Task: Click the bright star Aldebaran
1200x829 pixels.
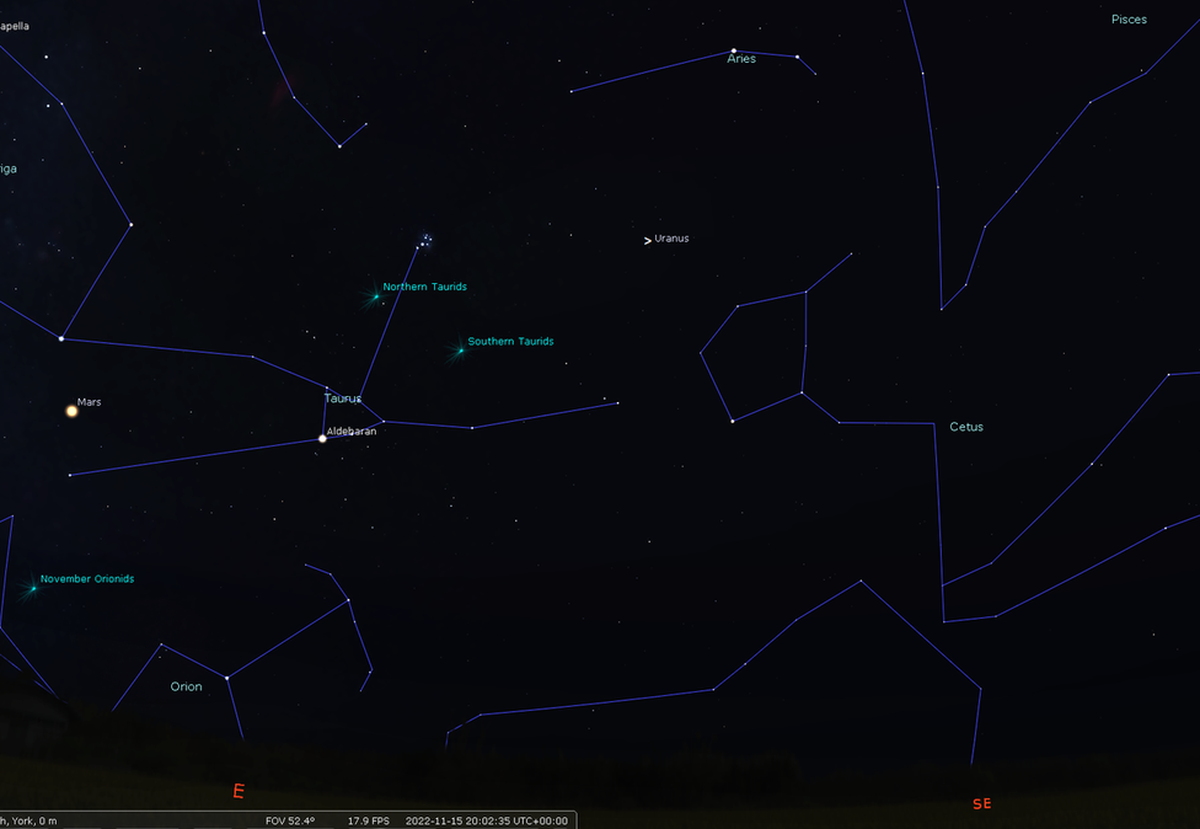Action: [x=322, y=438]
